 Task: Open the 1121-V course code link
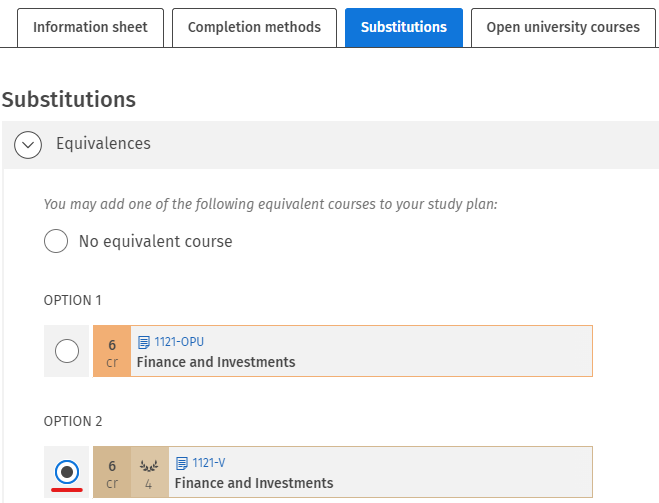[211, 463]
